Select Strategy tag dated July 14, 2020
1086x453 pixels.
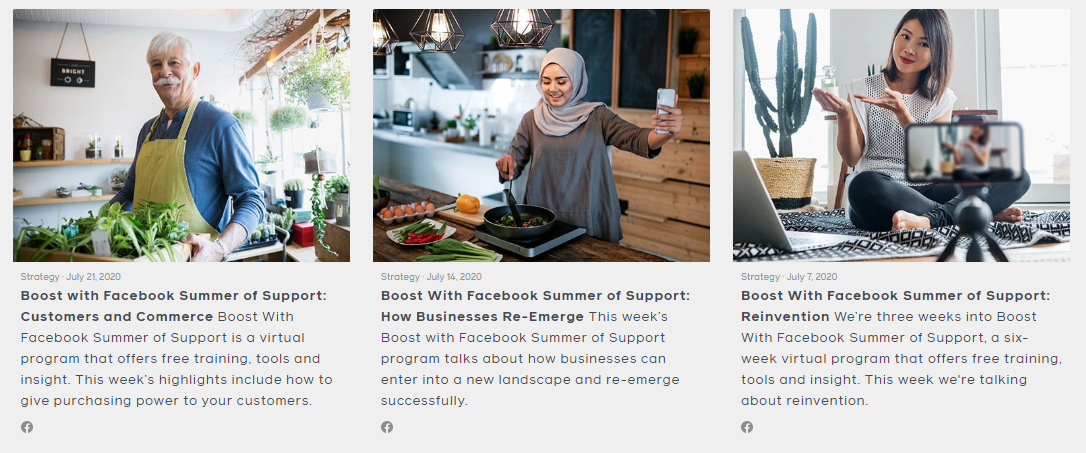point(400,276)
